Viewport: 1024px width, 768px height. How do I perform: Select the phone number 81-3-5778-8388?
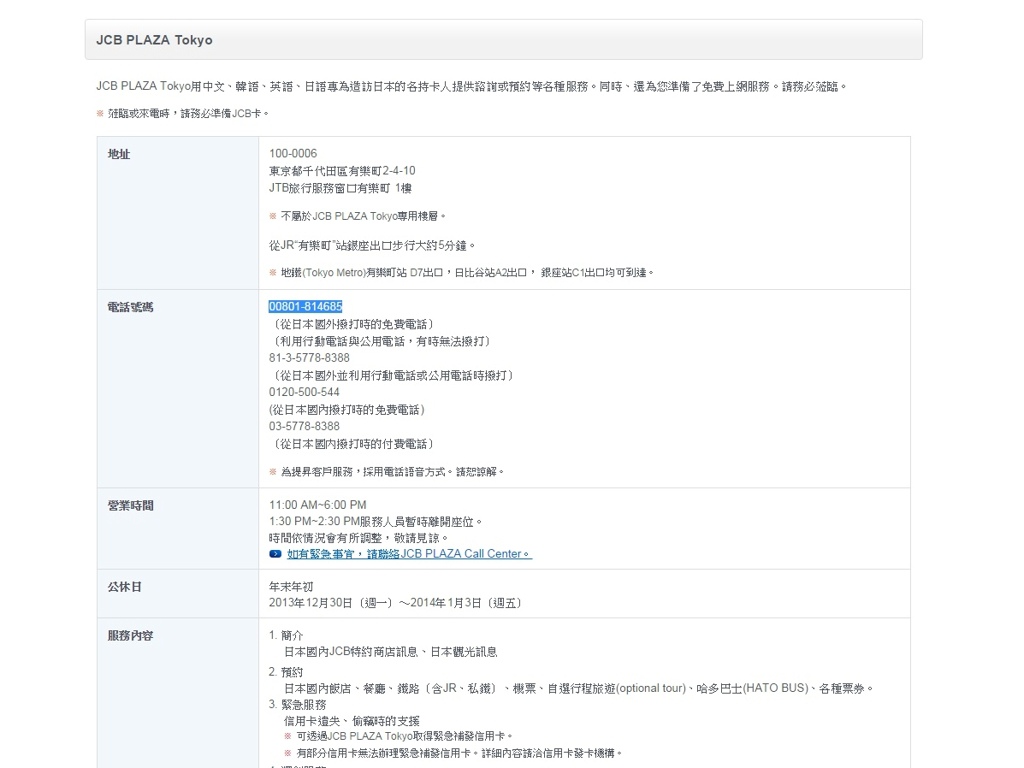pos(309,358)
